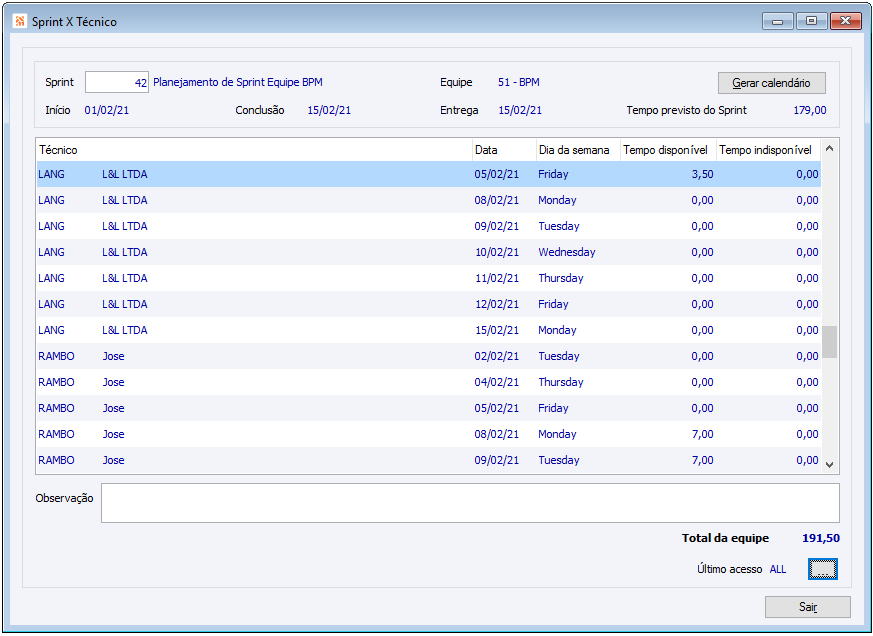This screenshot has height=636, width=873.
Task: Click the Sprint X Técnico app icon
Action: pyautogui.click(x=20, y=21)
